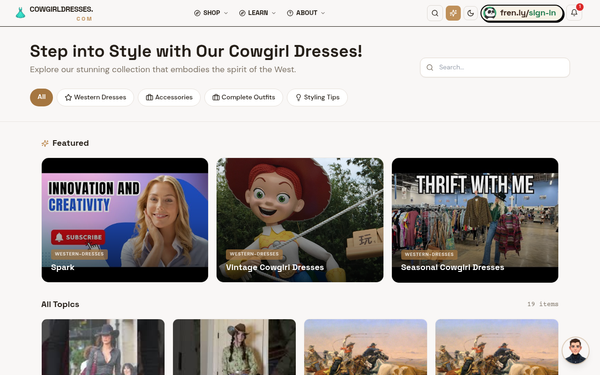The width and height of the screenshot is (600, 375).
Task: Click the icon beside LEARN
Action: point(242,13)
